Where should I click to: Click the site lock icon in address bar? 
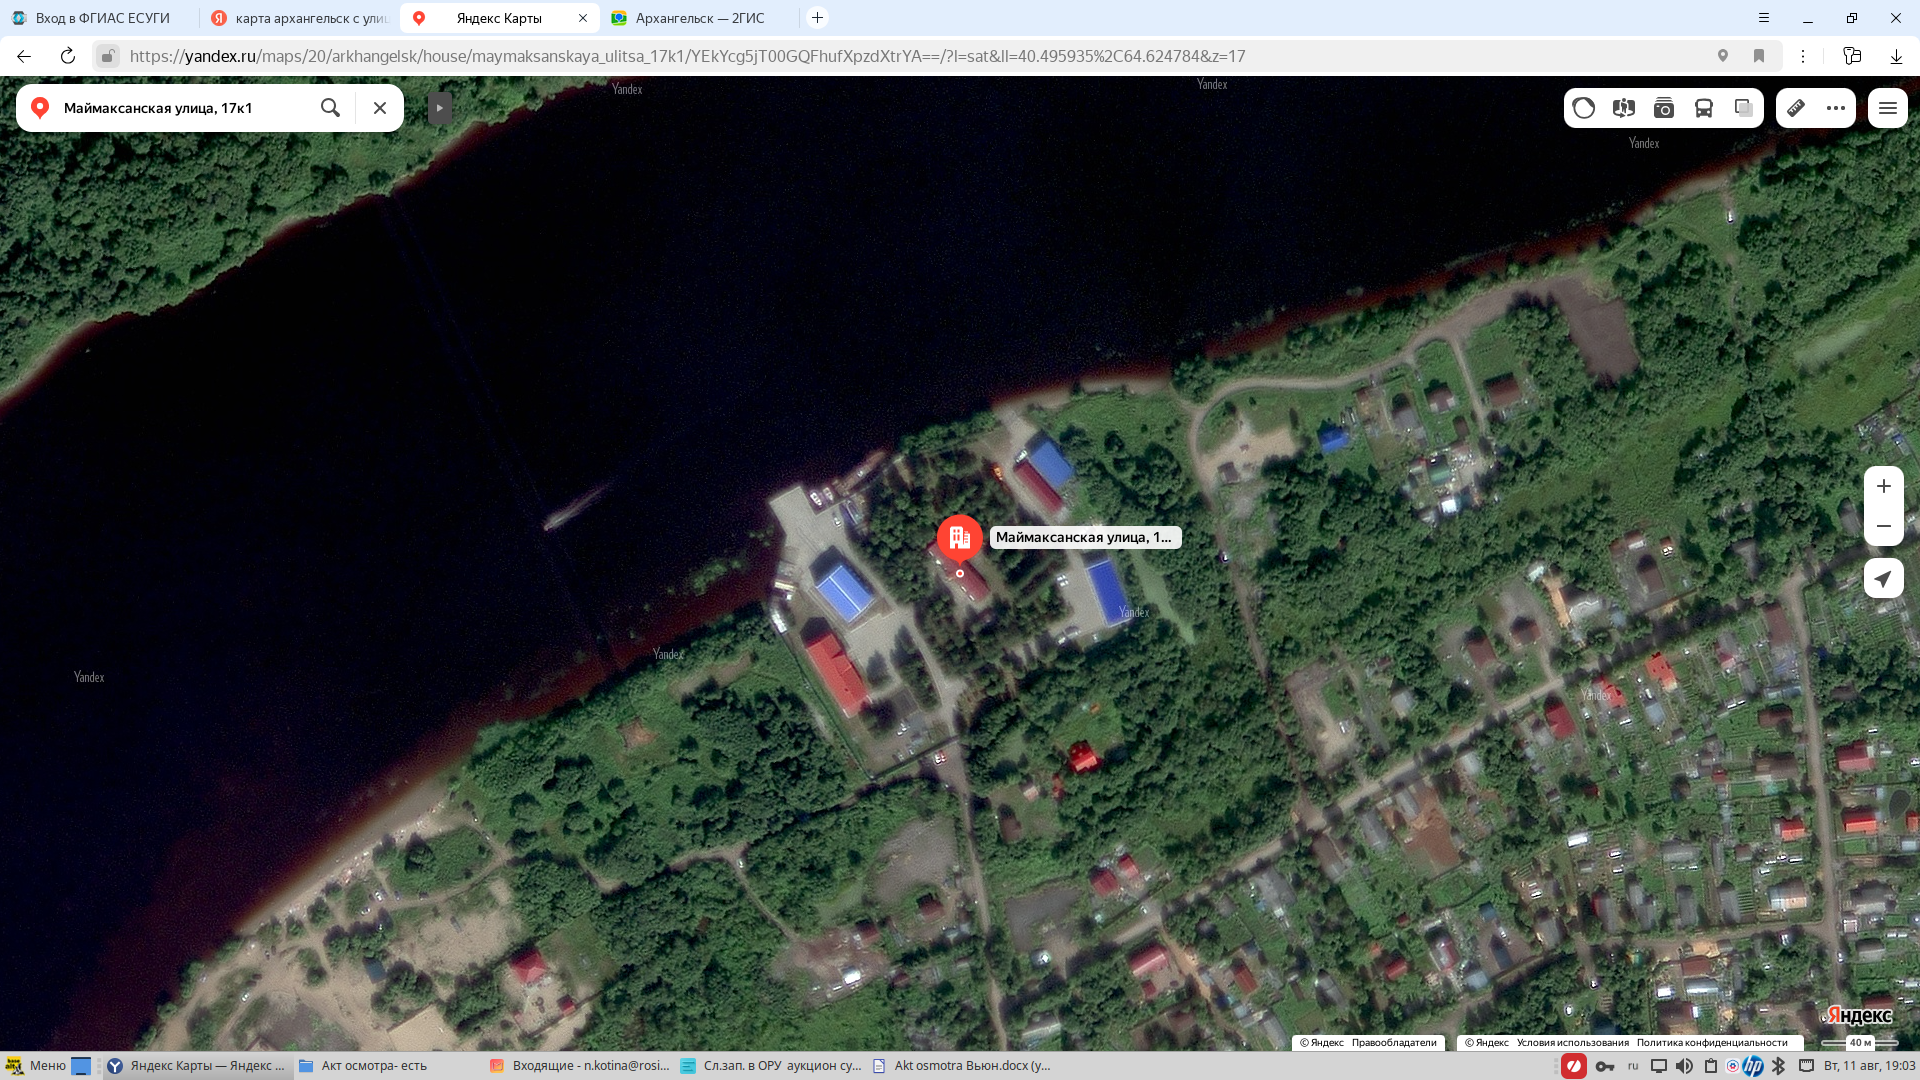(x=108, y=56)
